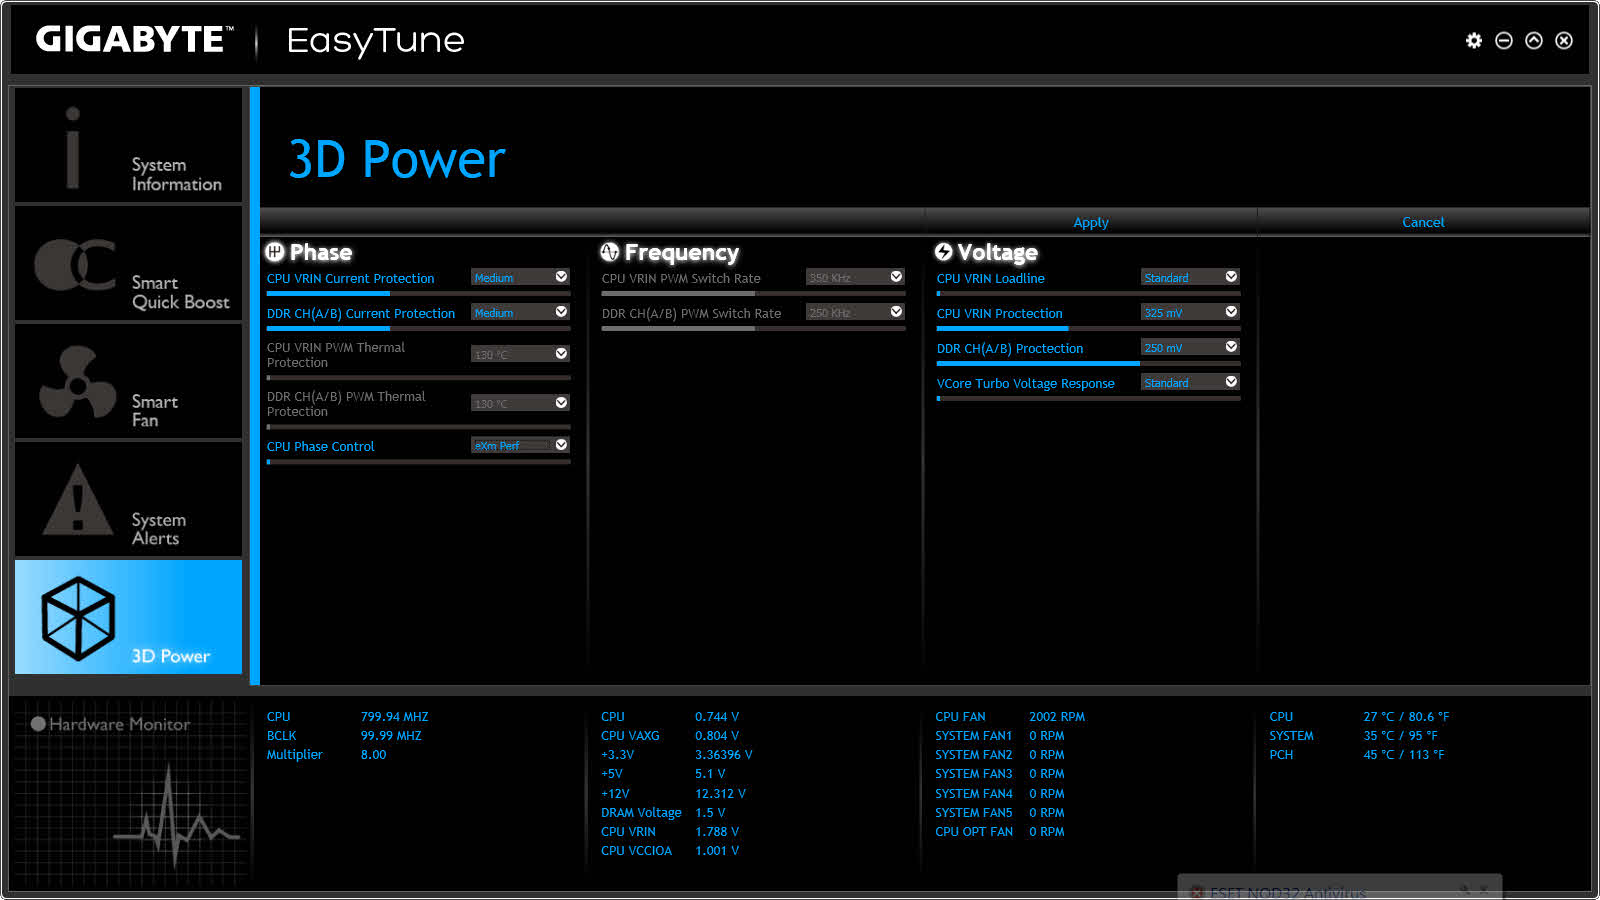Click the Smart Quick Boost OC icon
The image size is (1600, 900).
coord(75,264)
